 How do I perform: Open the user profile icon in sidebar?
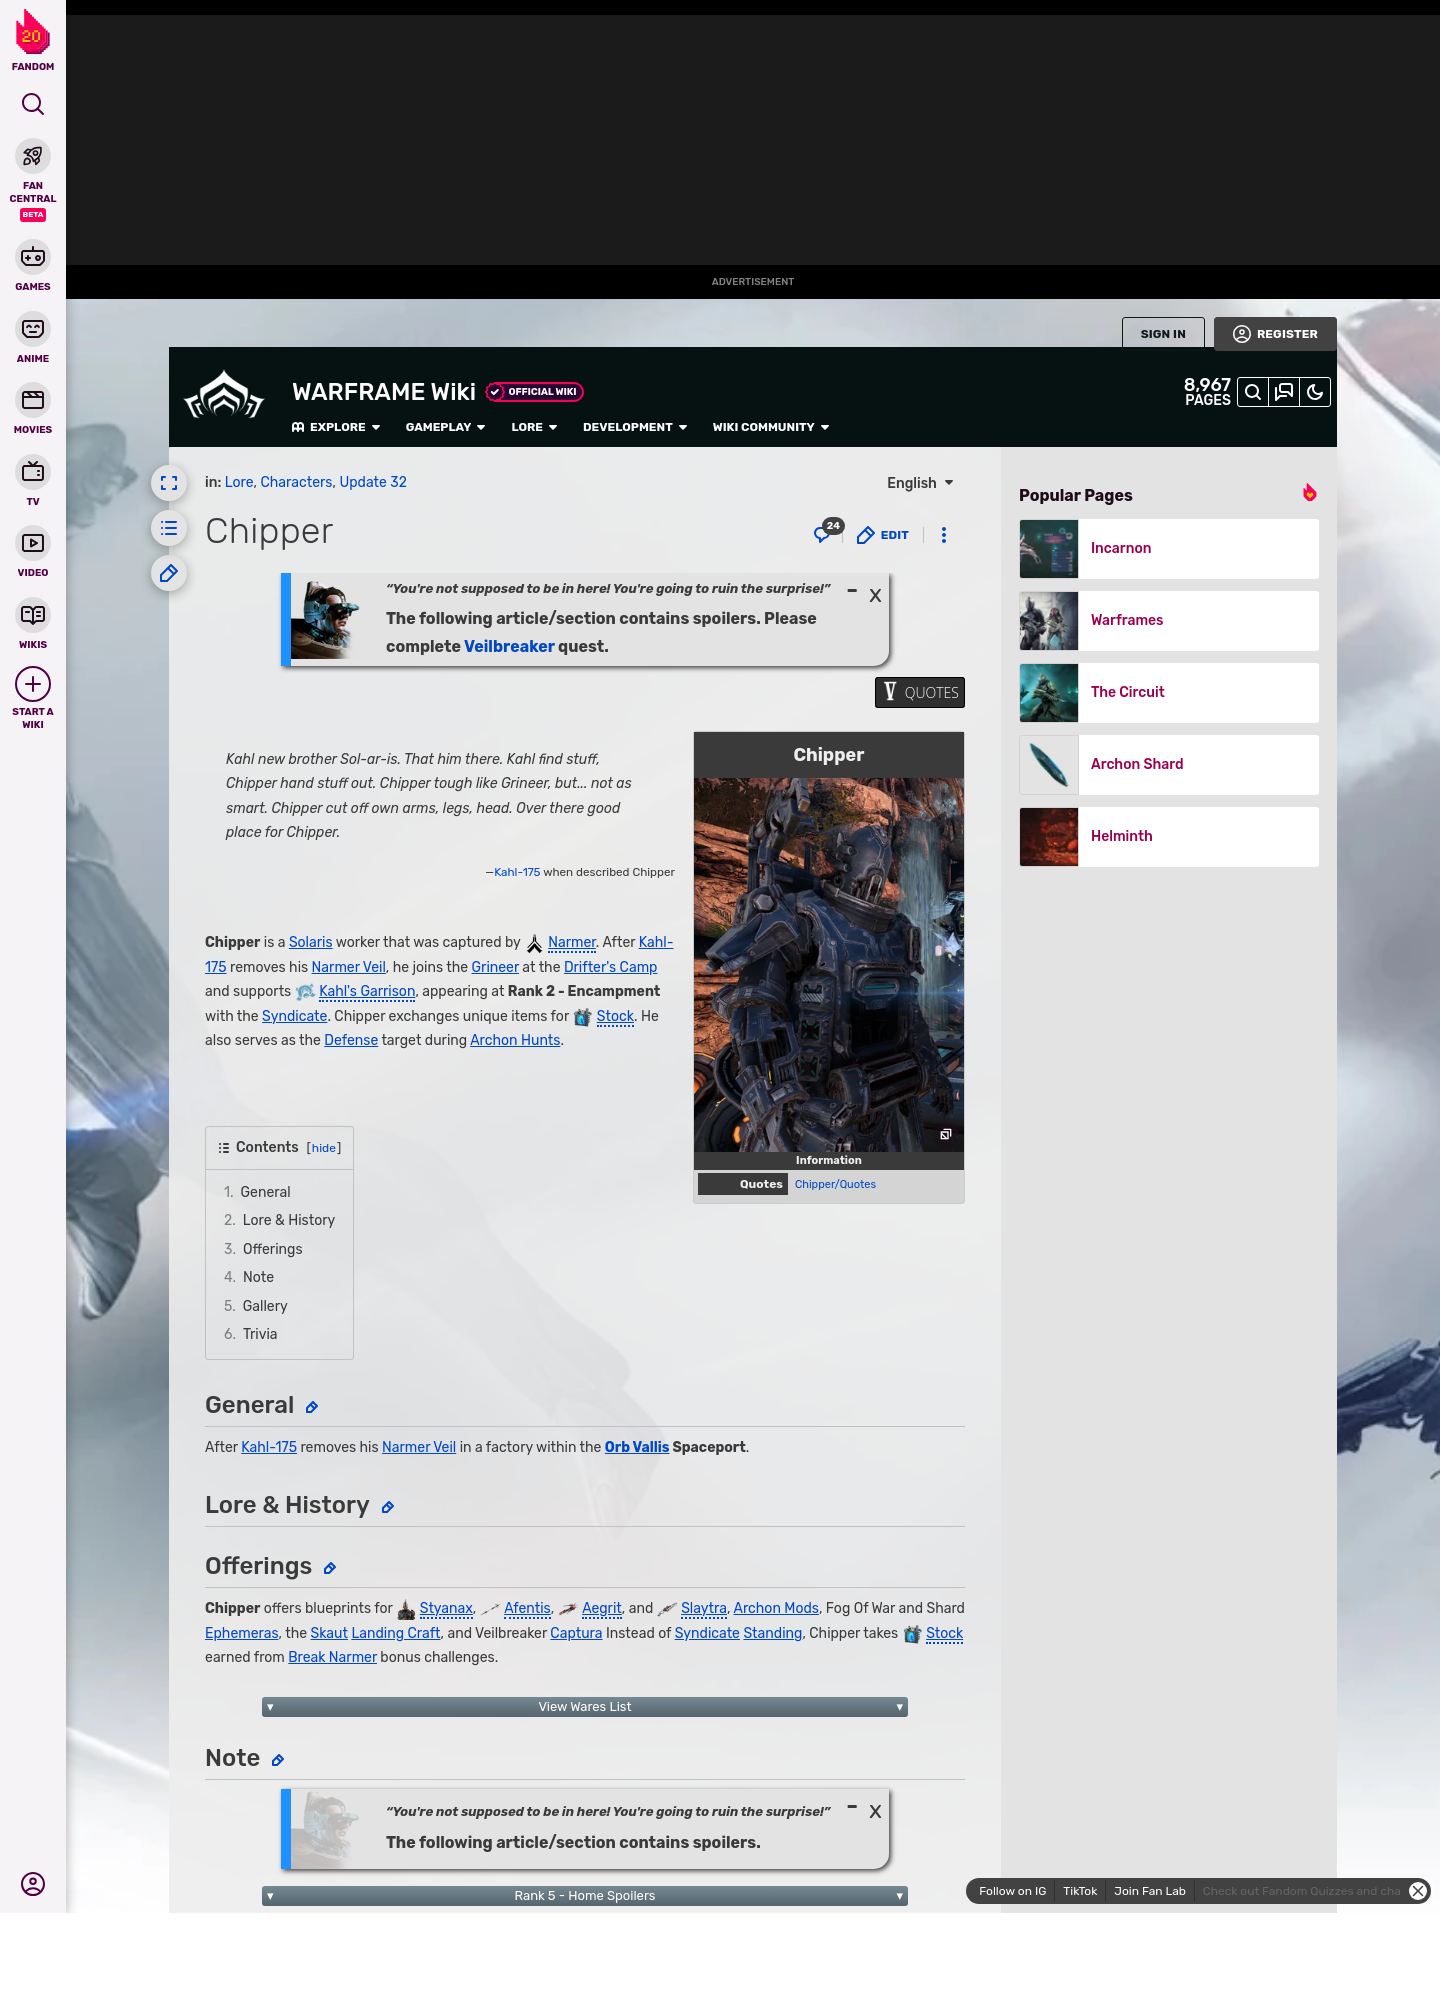(33, 1884)
